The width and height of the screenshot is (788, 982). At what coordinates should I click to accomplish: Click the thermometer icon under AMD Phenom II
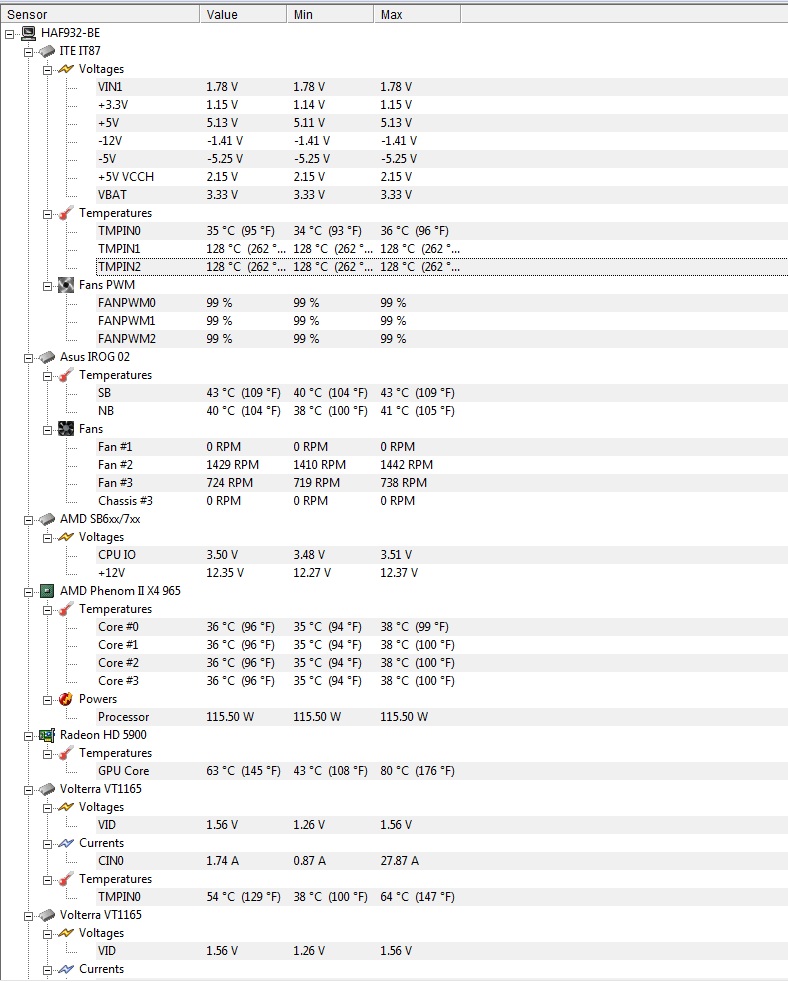click(66, 609)
